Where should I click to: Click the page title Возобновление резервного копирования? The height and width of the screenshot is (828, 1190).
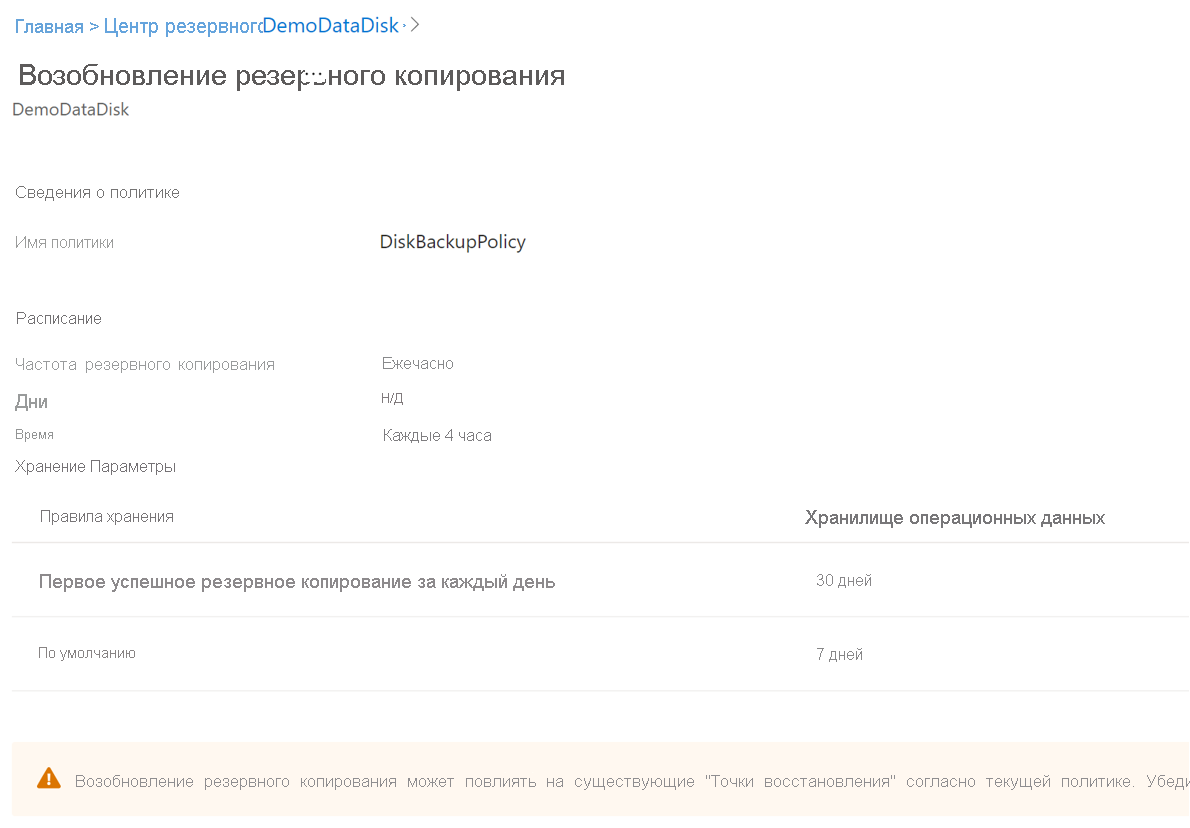pyautogui.click(x=292, y=76)
